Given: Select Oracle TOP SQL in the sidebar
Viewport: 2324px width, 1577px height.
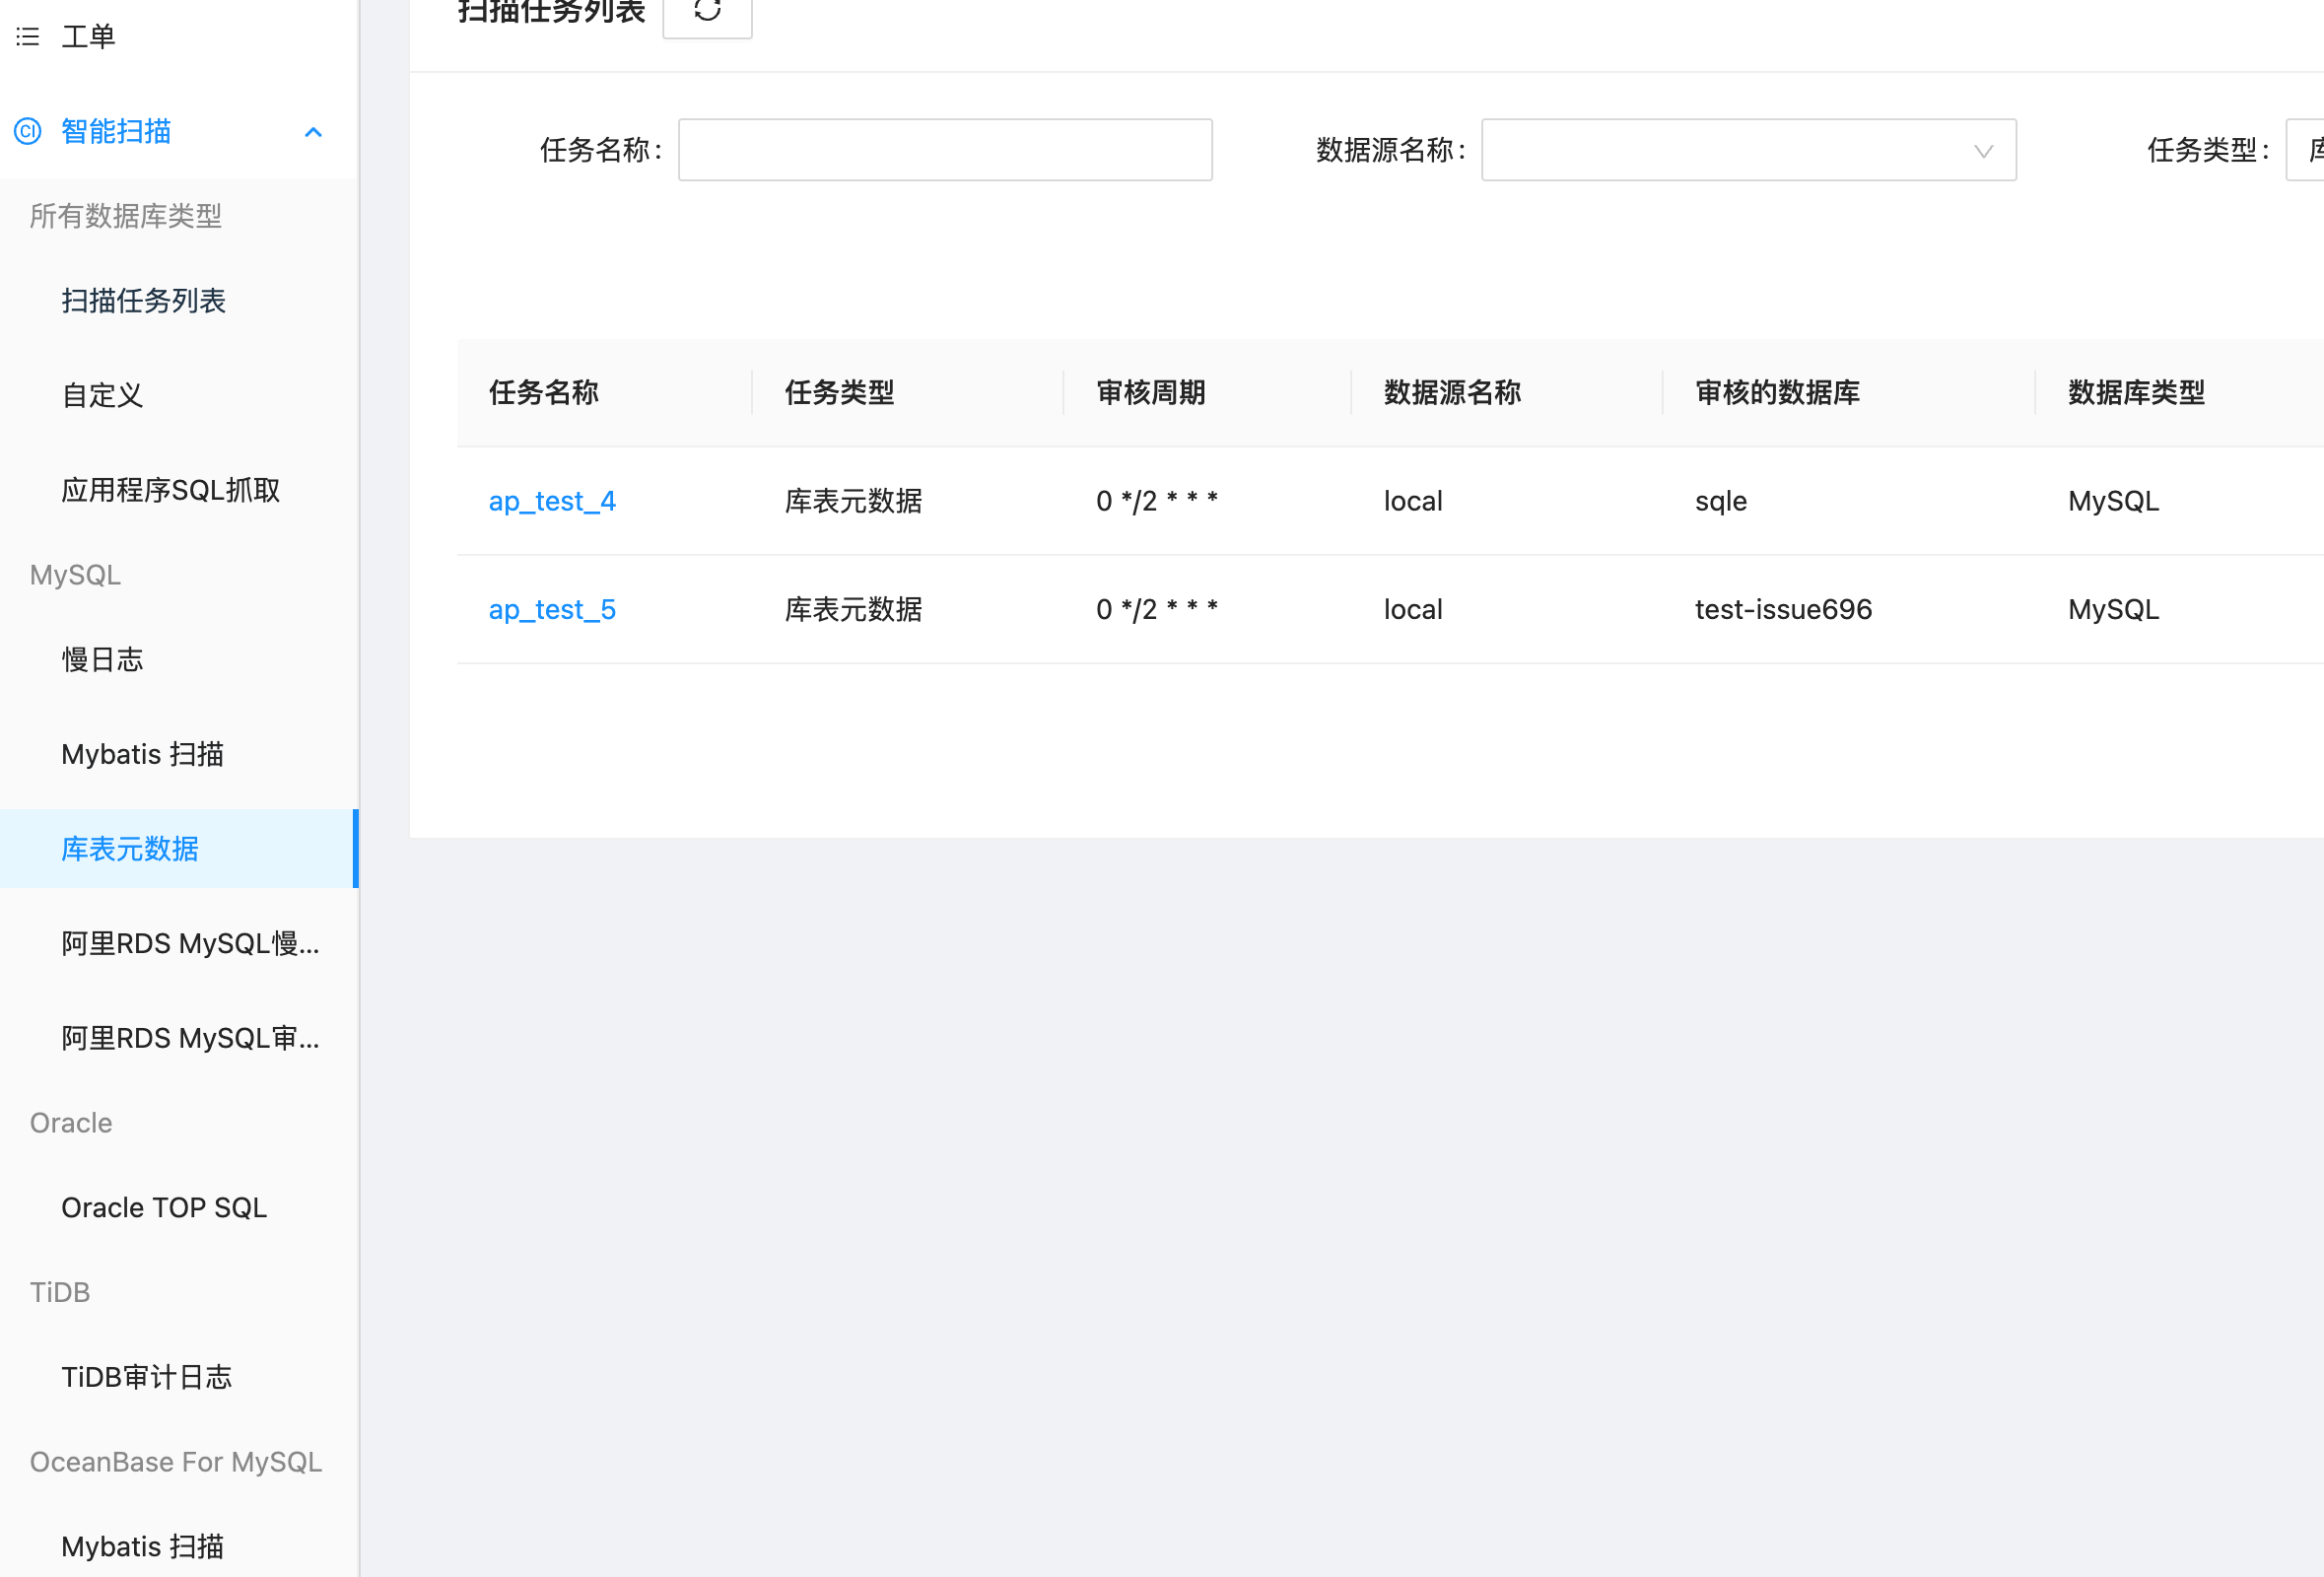Looking at the screenshot, I should (x=164, y=1207).
